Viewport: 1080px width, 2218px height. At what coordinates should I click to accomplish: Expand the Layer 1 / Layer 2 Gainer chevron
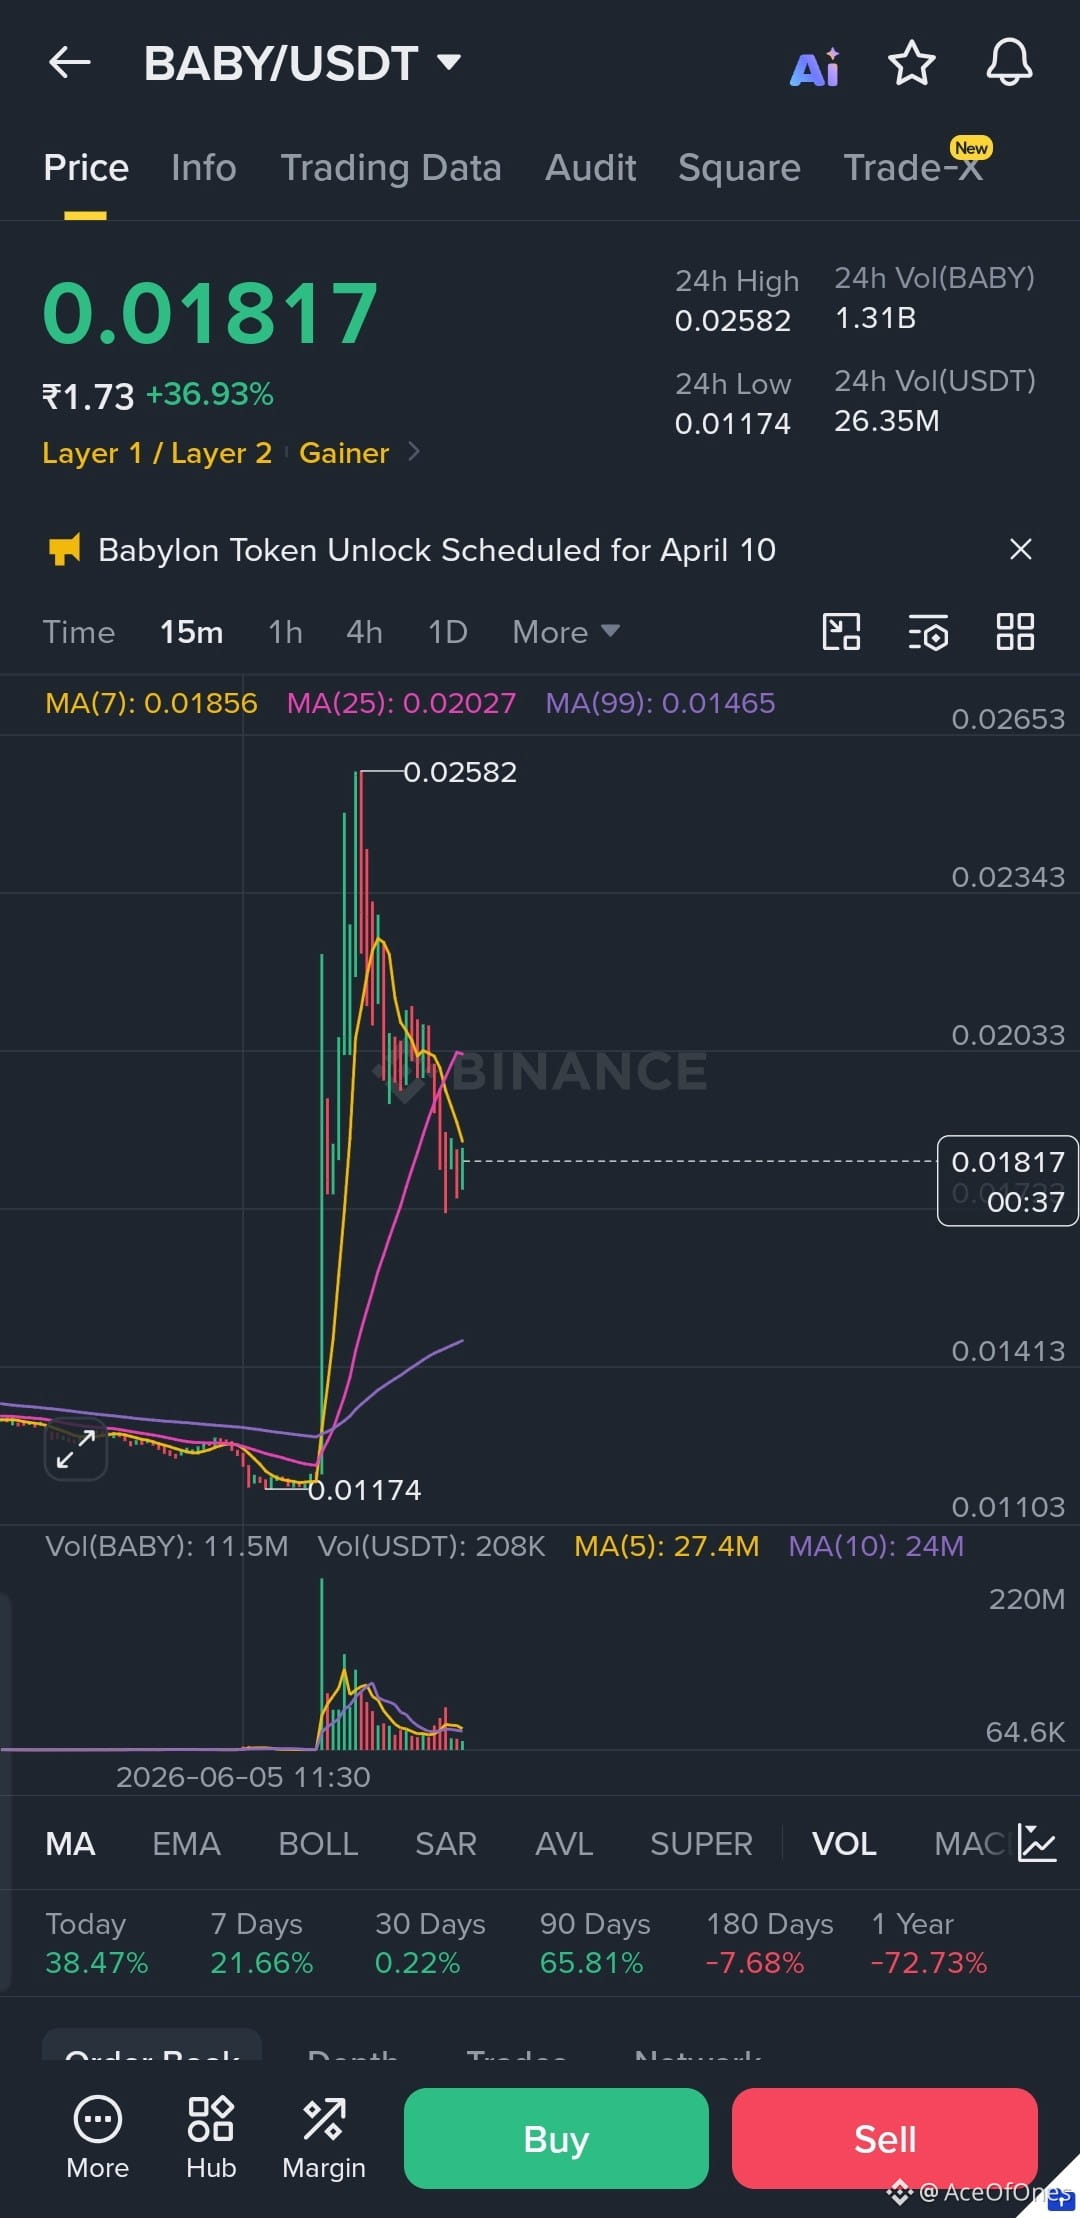(414, 452)
